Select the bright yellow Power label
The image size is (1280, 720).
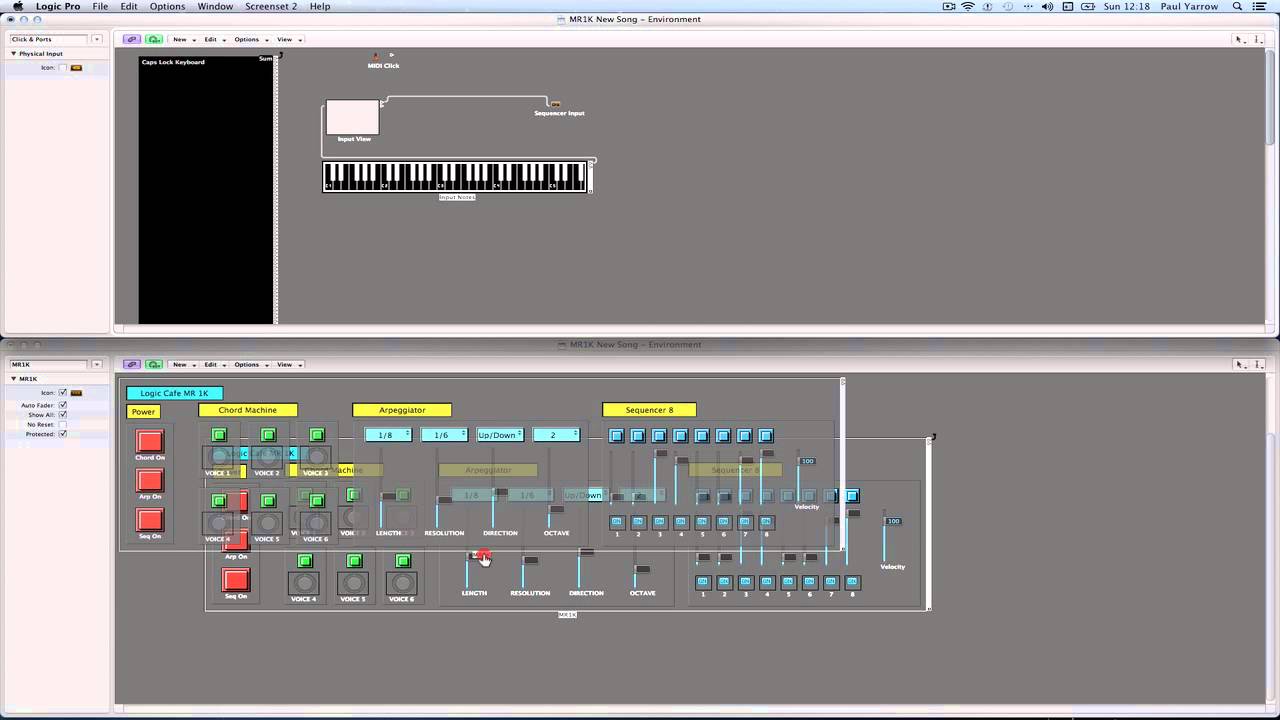click(143, 412)
